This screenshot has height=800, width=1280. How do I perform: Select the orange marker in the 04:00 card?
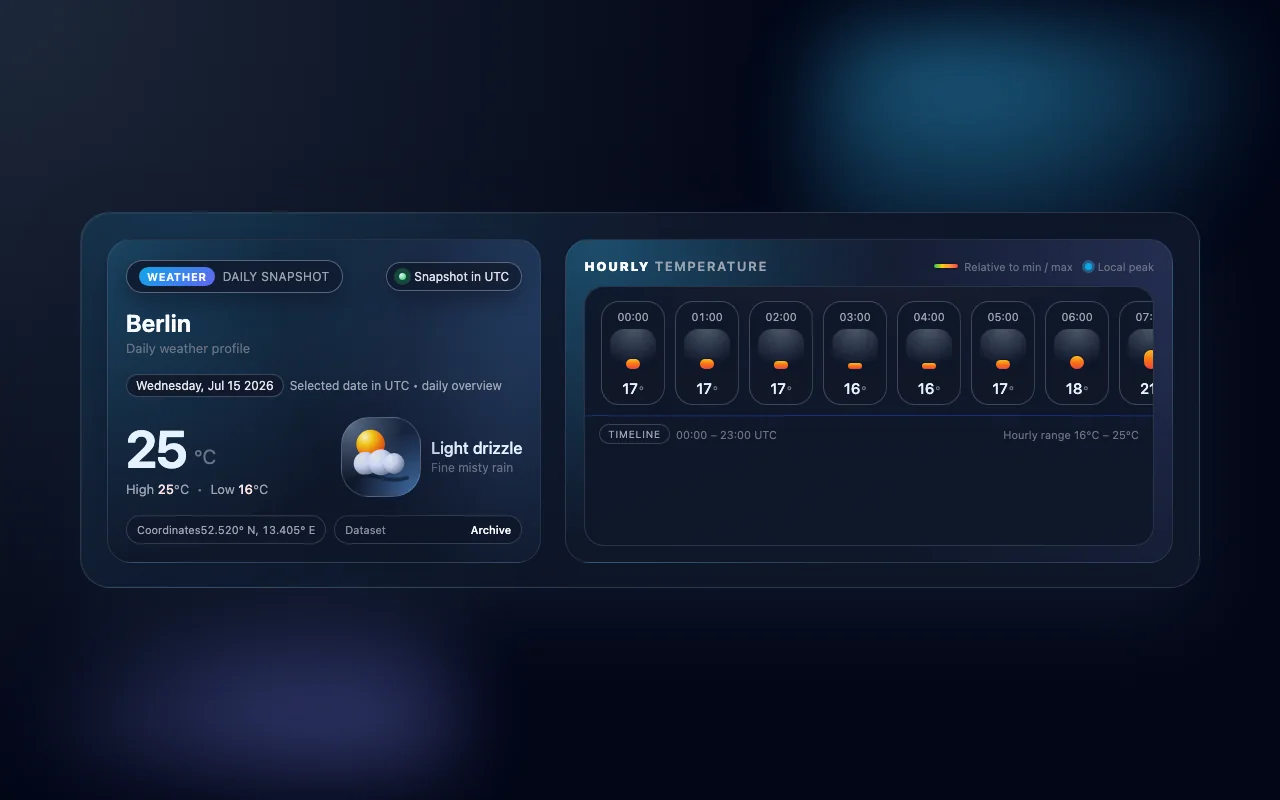point(929,366)
